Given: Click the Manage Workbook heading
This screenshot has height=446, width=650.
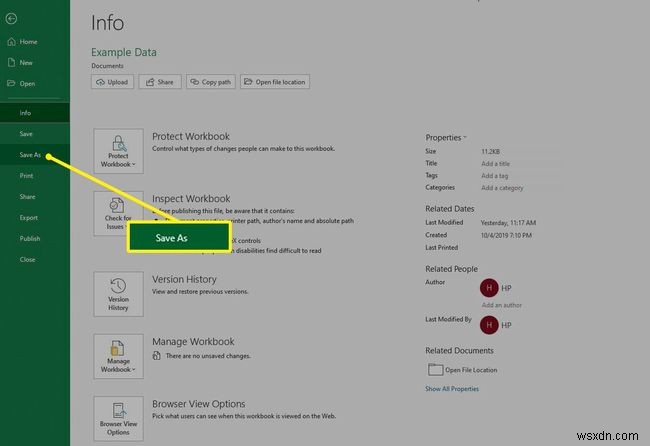Looking at the screenshot, I should (x=193, y=342).
